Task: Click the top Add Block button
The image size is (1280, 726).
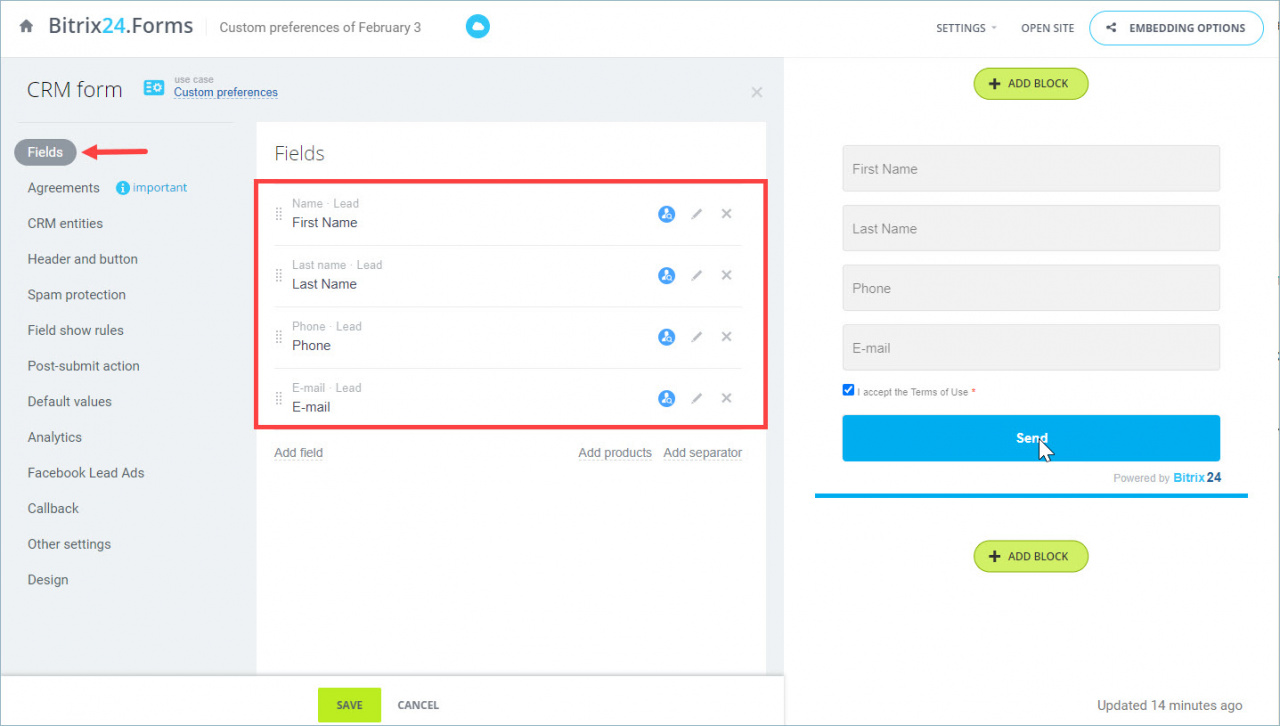Action: [x=1031, y=84]
